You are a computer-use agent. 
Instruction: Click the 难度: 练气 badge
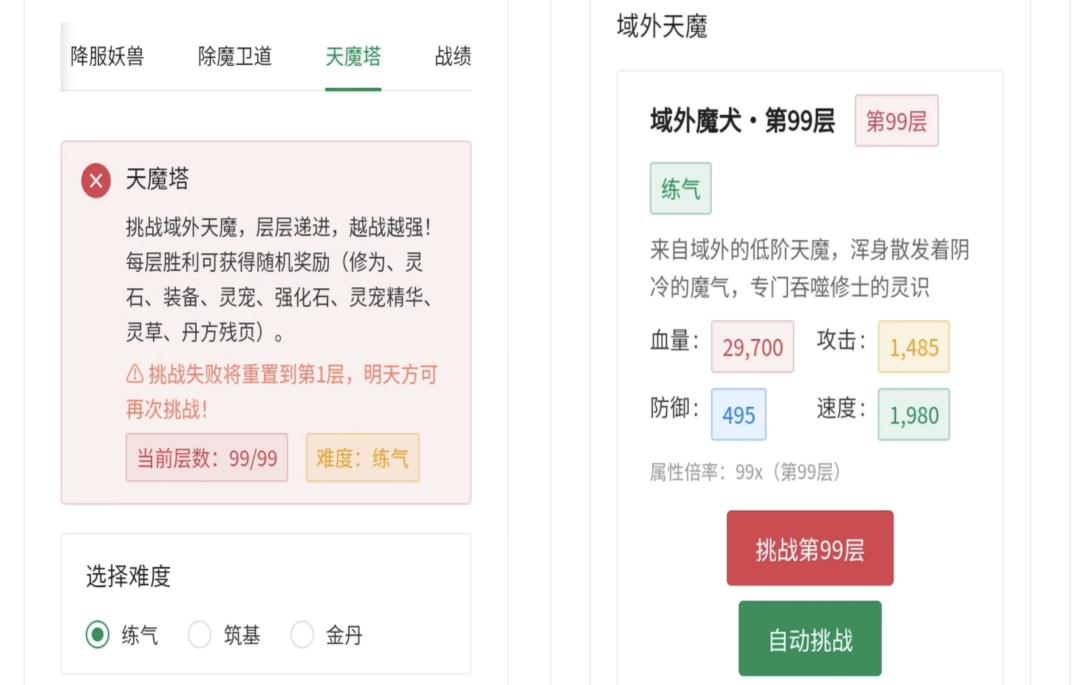coord(362,458)
